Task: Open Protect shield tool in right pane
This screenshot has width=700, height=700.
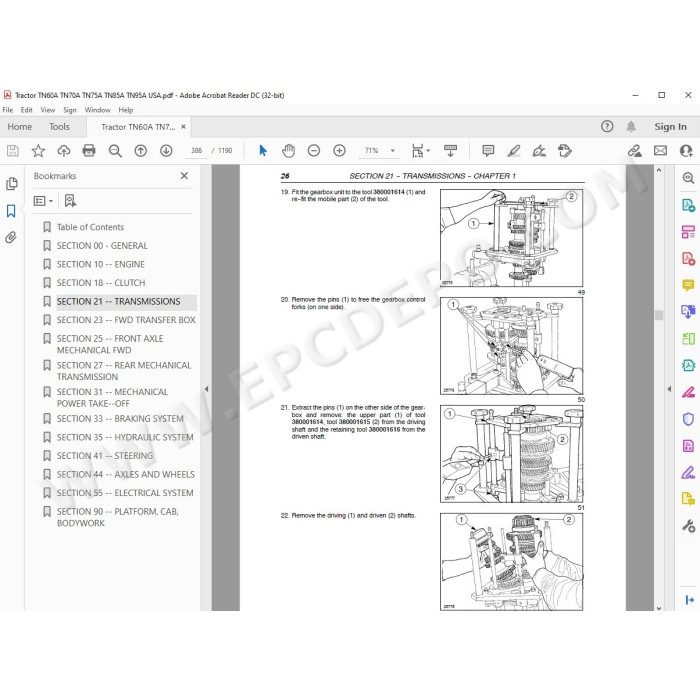Action: pos(688,419)
